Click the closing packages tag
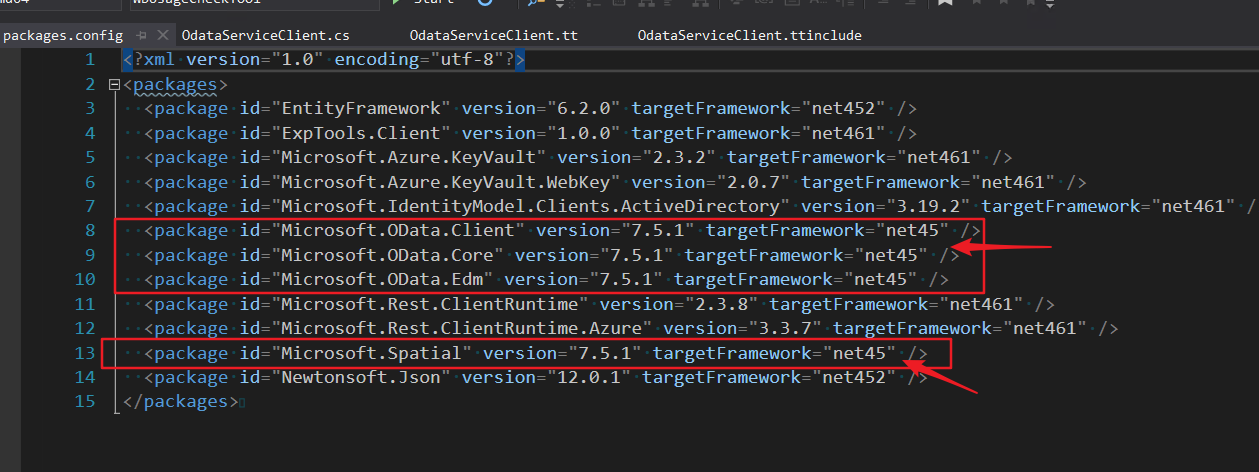1259x472 pixels. point(179,402)
